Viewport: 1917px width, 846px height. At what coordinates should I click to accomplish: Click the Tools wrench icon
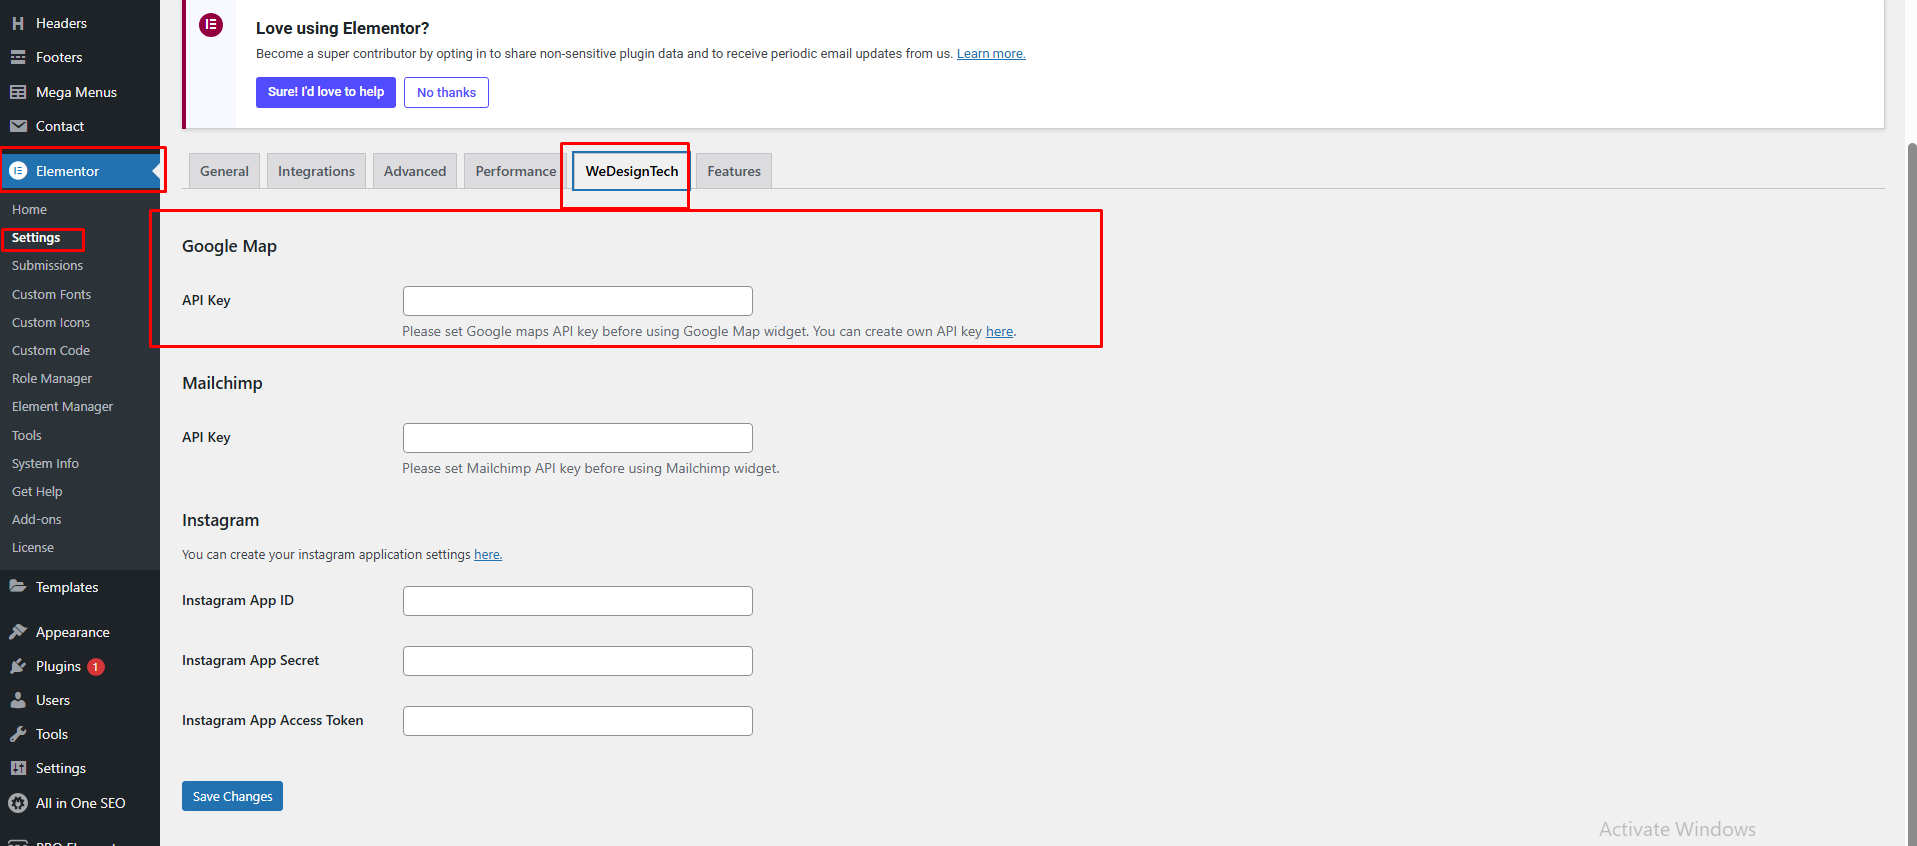pyautogui.click(x=18, y=734)
